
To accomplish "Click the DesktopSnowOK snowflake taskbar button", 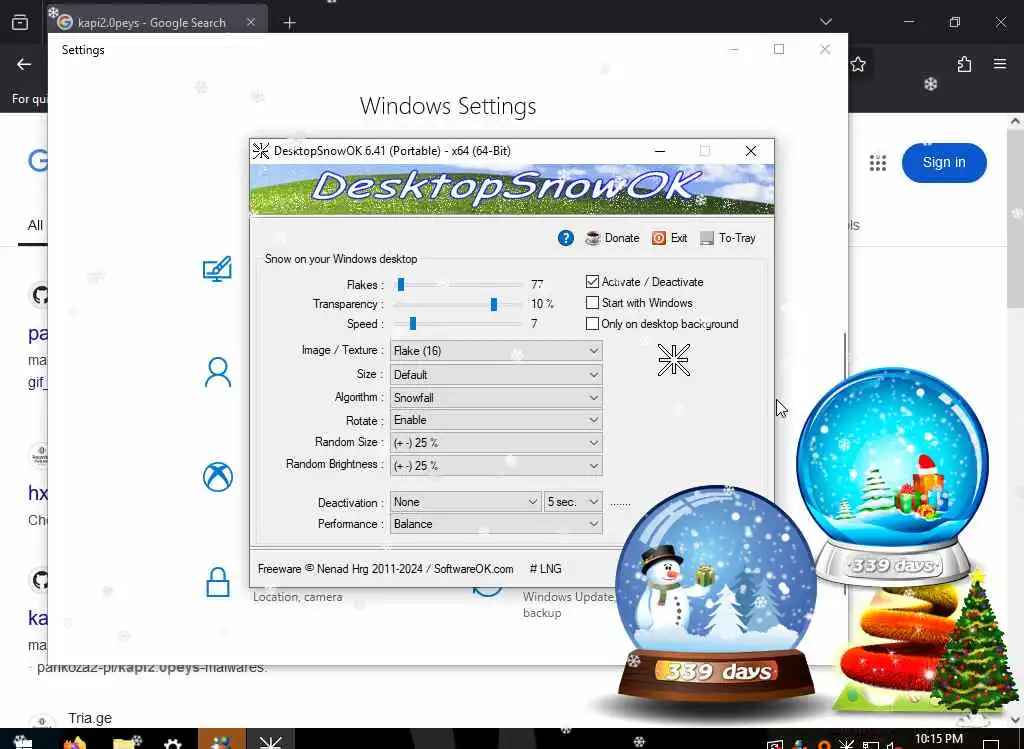I will coord(270,741).
